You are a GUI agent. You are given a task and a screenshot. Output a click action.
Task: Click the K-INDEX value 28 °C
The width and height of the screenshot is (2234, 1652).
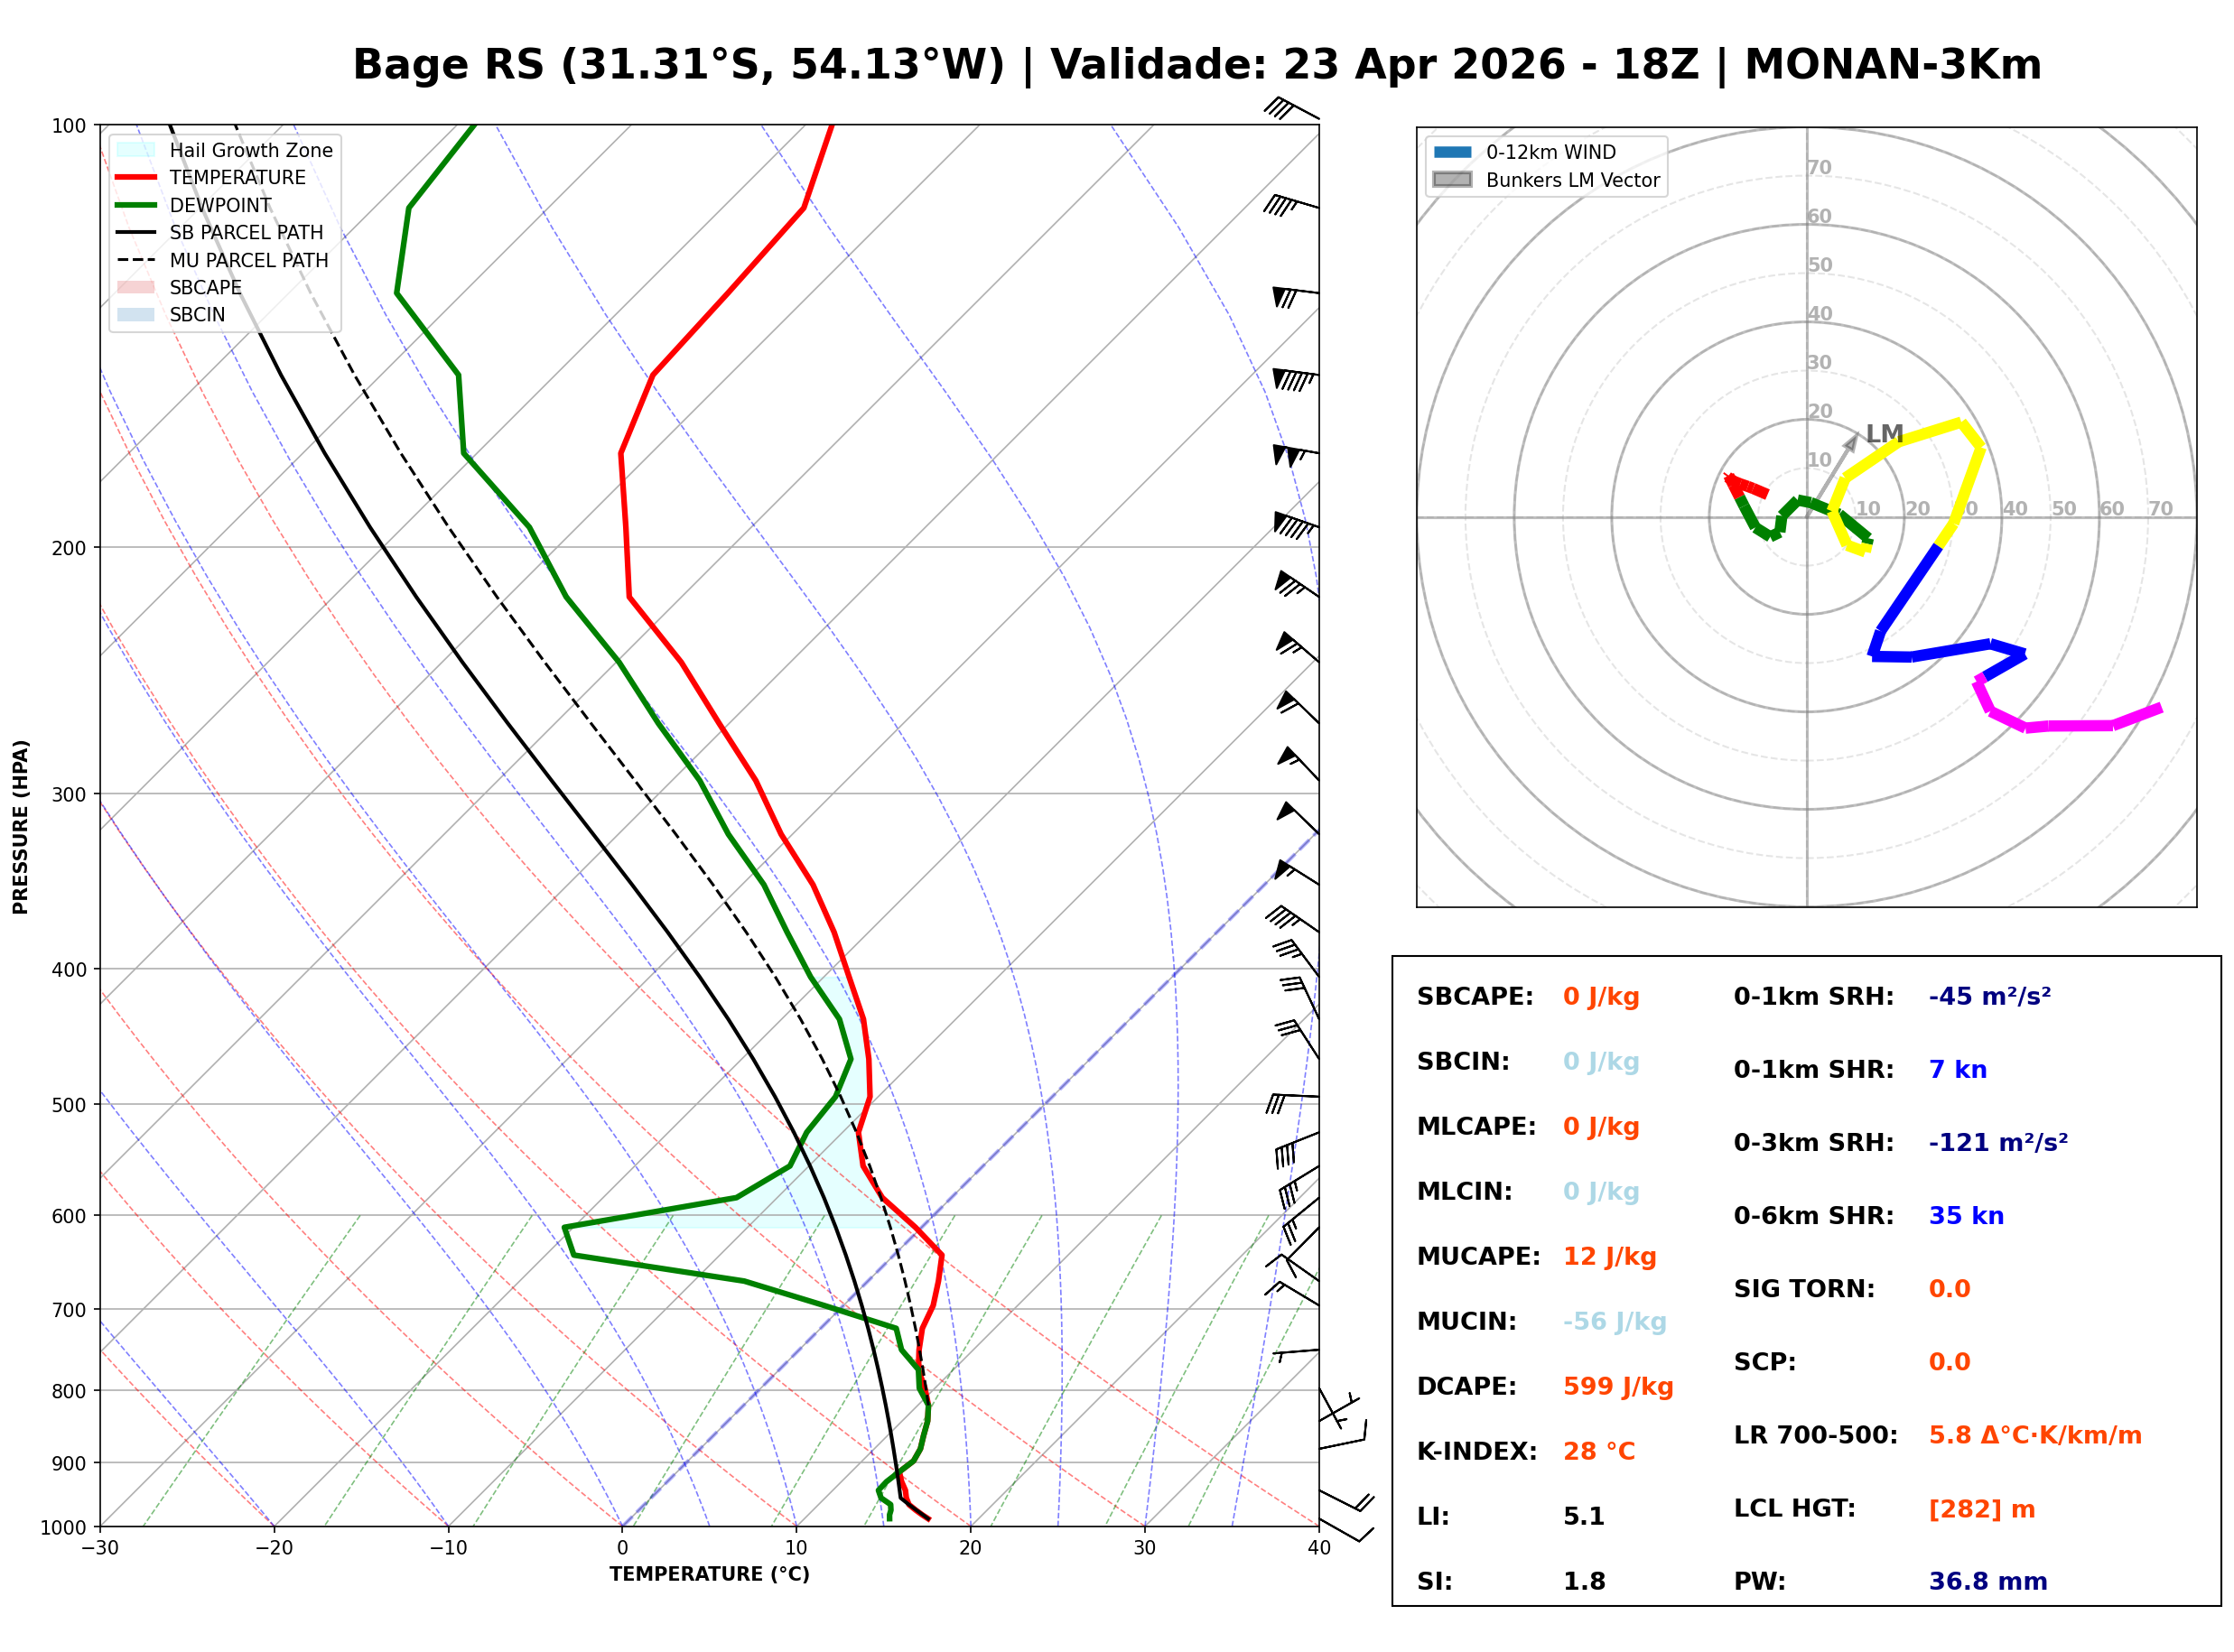(1600, 1452)
